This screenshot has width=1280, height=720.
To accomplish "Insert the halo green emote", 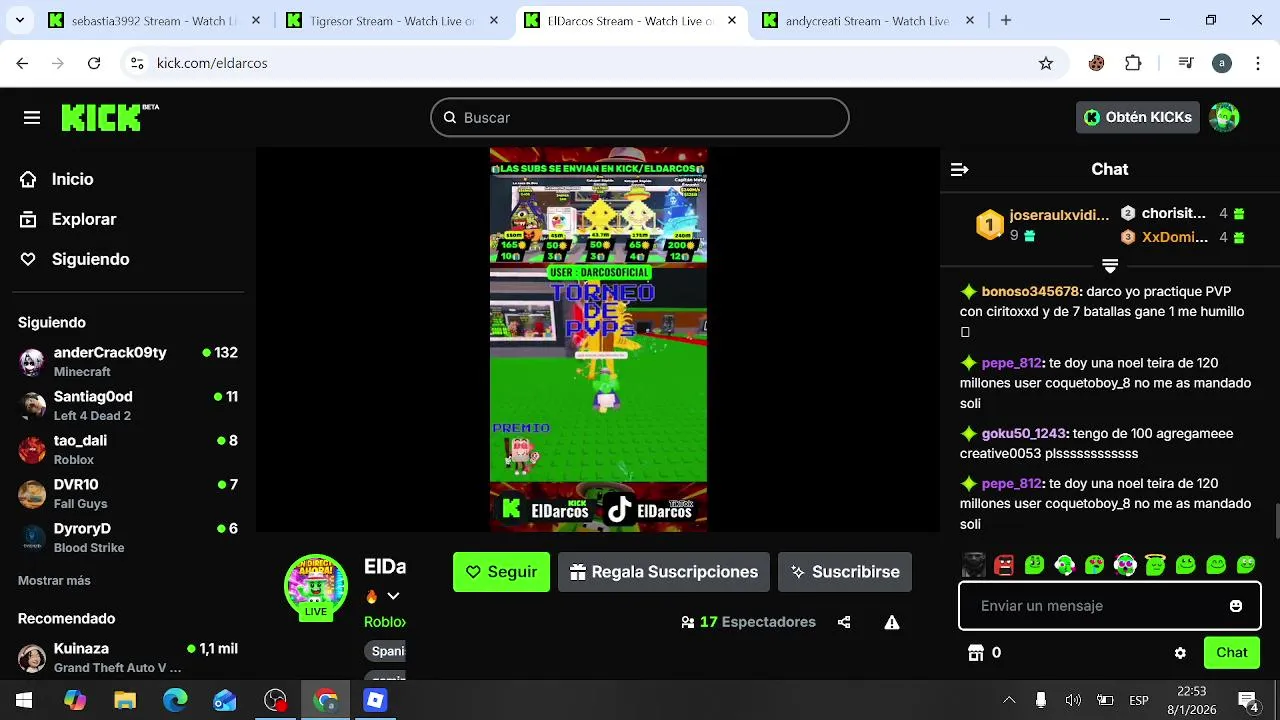I will pyautogui.click(x=1155, y=565).
